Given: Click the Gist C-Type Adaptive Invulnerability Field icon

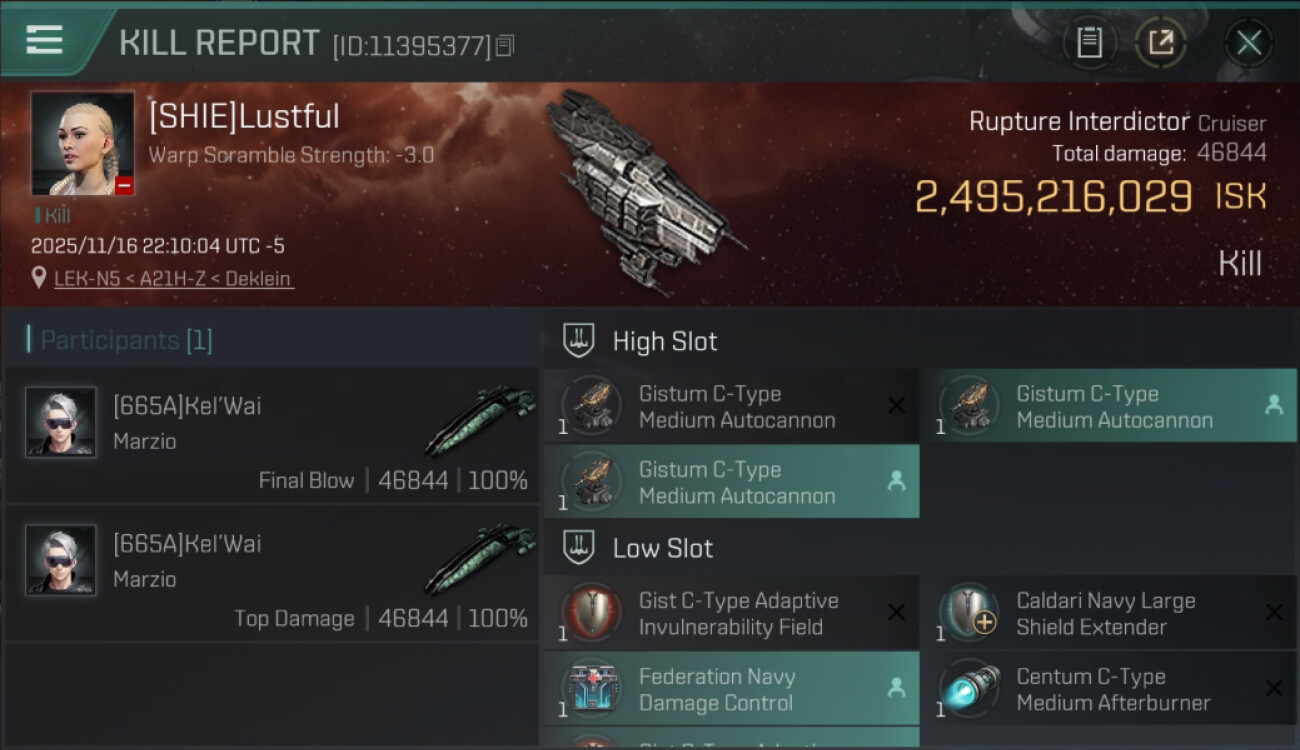Looking at the screenshot, I should (x=591, y=612).
